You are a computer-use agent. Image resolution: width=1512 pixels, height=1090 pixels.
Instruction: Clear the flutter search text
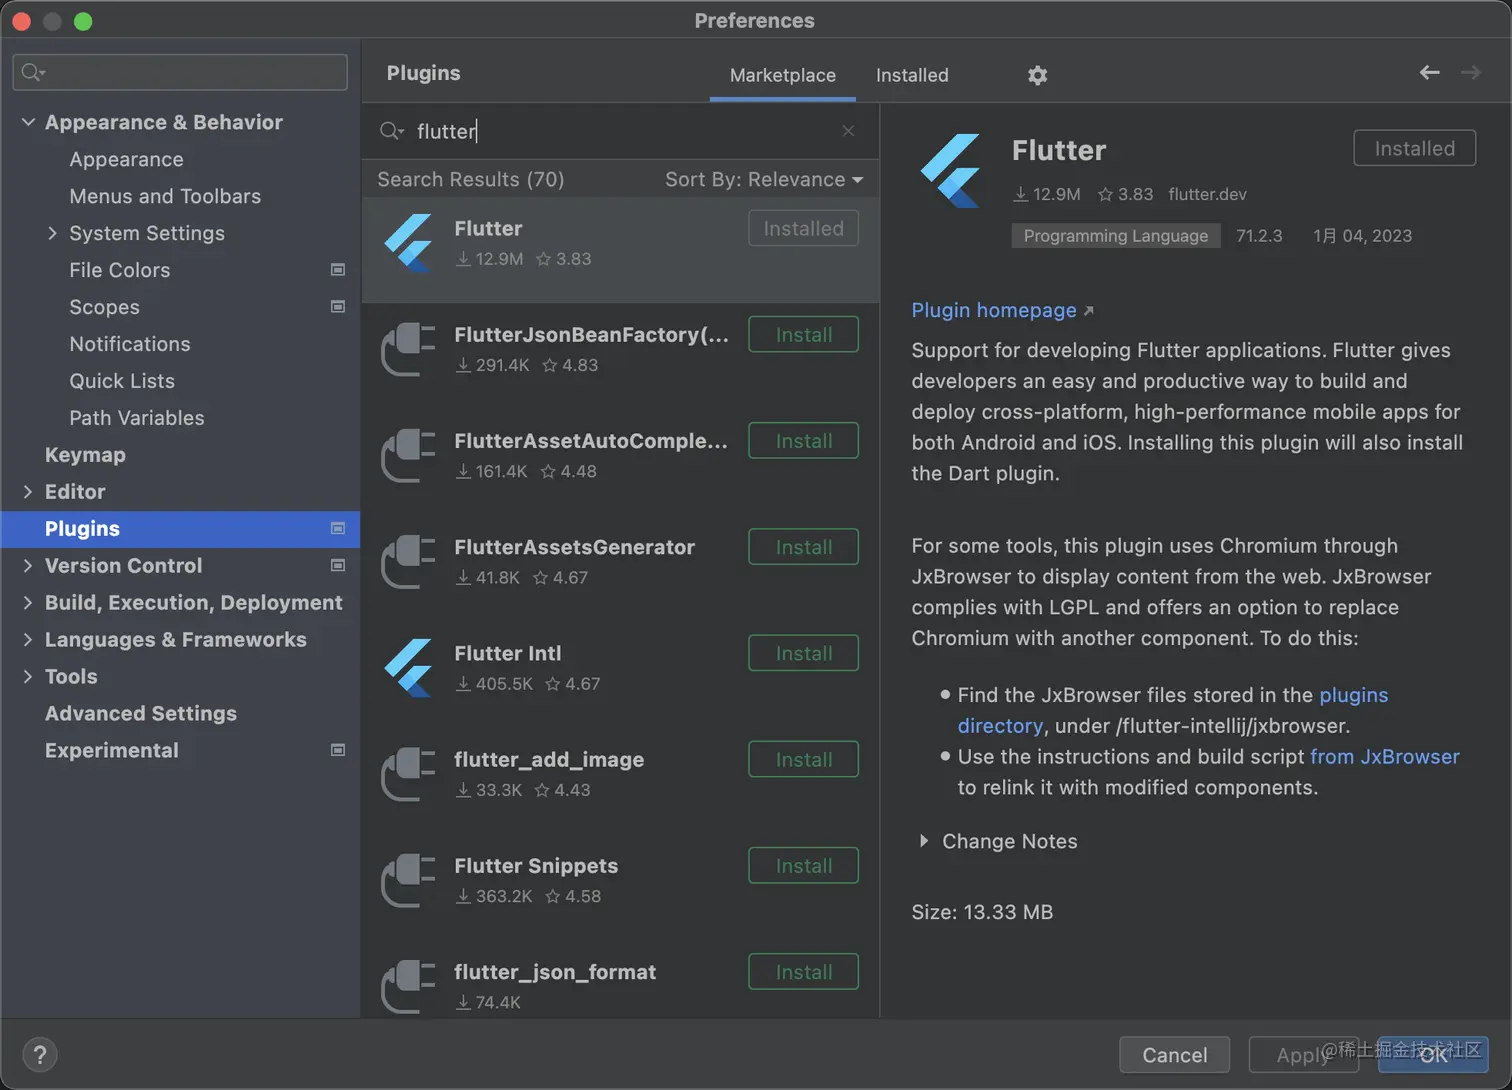pyautogui.click(x=848, y=131)
